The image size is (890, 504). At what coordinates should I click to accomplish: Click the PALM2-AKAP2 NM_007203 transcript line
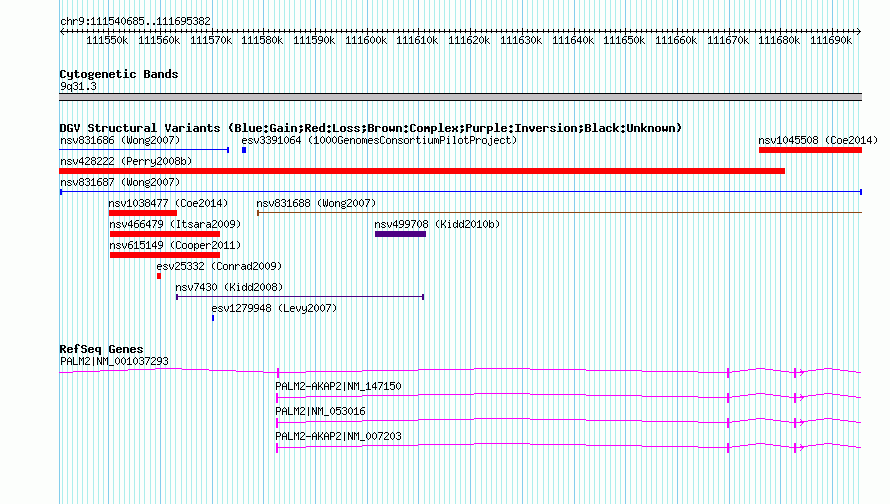pos(569,447)
